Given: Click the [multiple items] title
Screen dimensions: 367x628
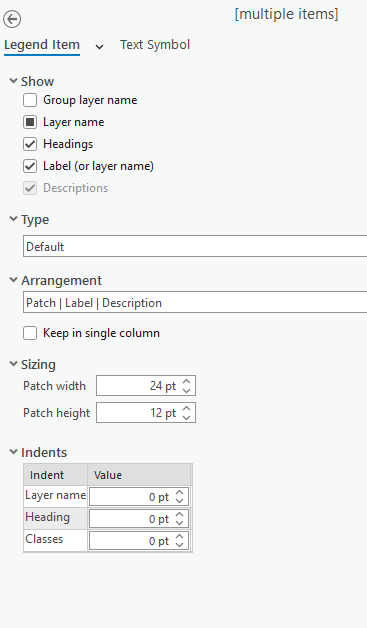Looking at the screenshot, I should coord(286,14).
